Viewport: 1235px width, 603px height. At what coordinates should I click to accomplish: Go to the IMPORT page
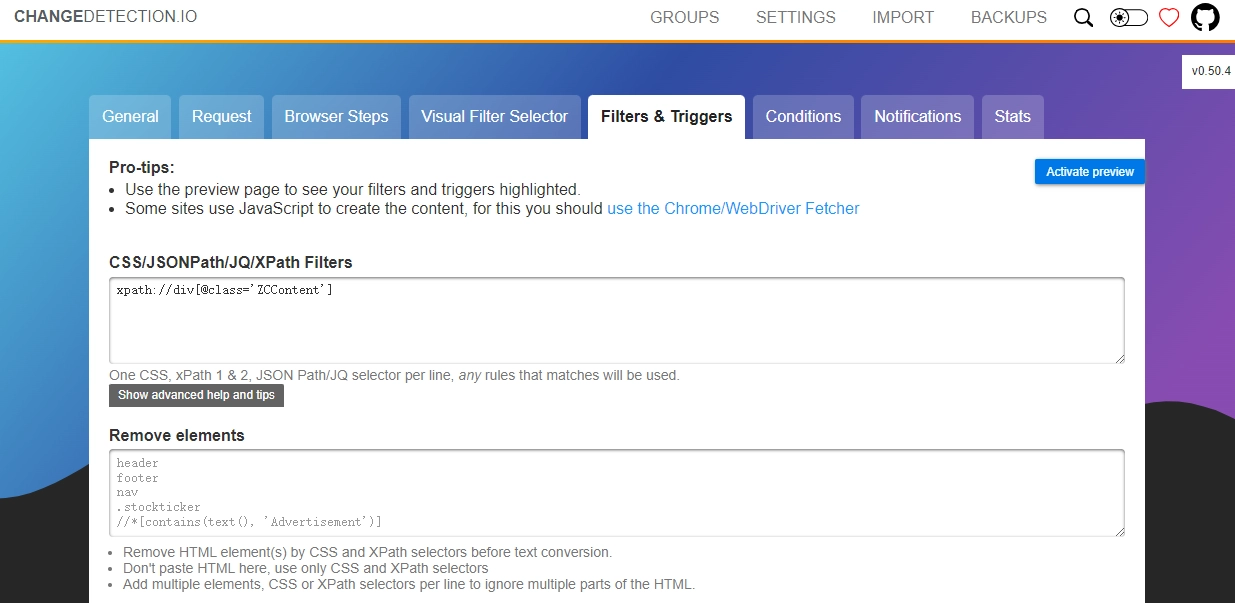click(x=902, y=18)
